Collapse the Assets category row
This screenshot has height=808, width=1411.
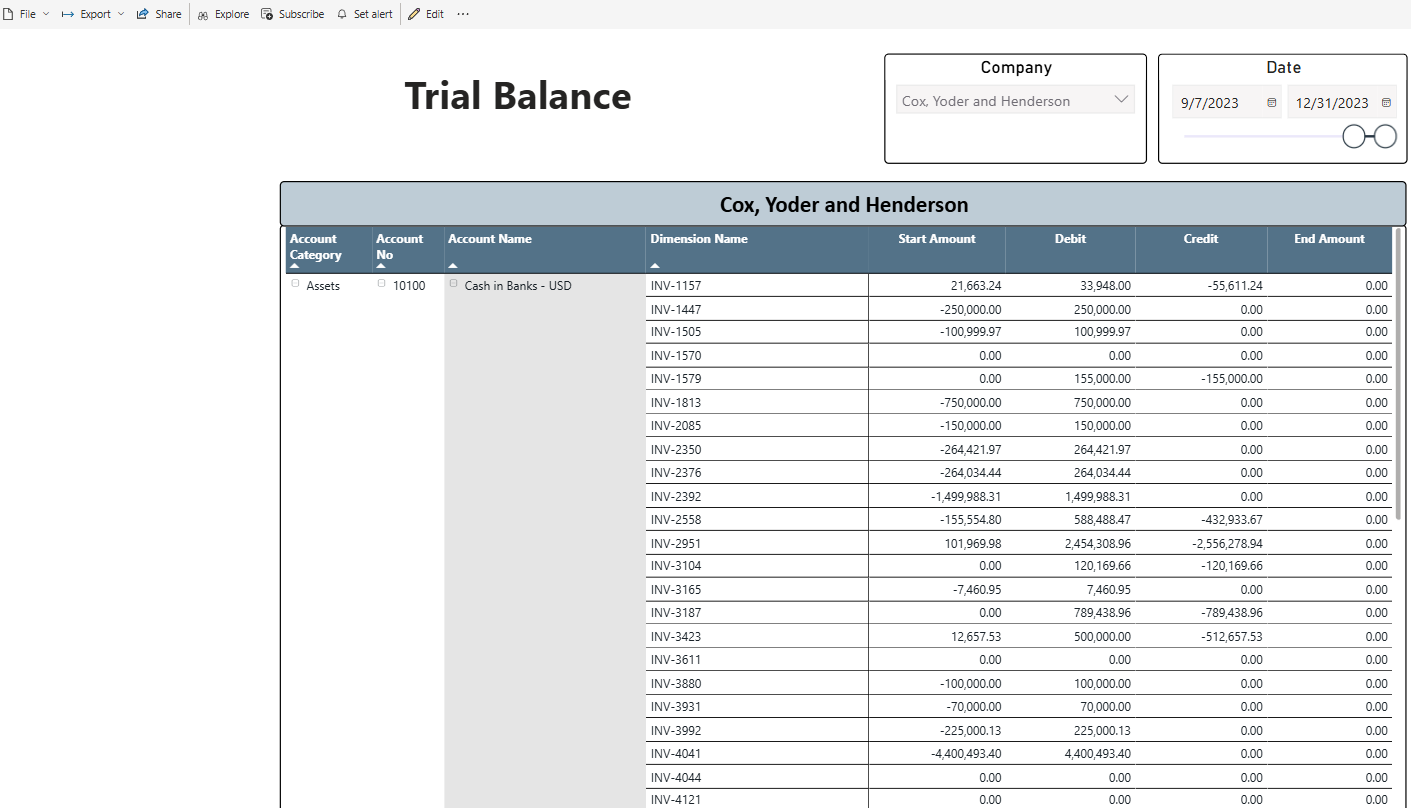point(295,284)
